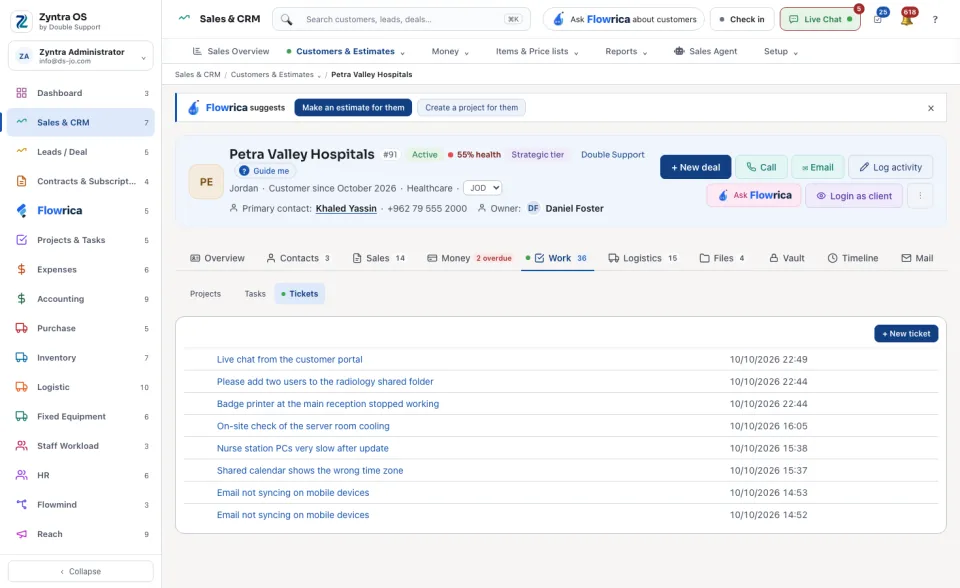Image resolution: width=960 pixels, height=588 pixels.
Task: Open Flowrica in the sidebar
Action: click(x=81, y=211)
